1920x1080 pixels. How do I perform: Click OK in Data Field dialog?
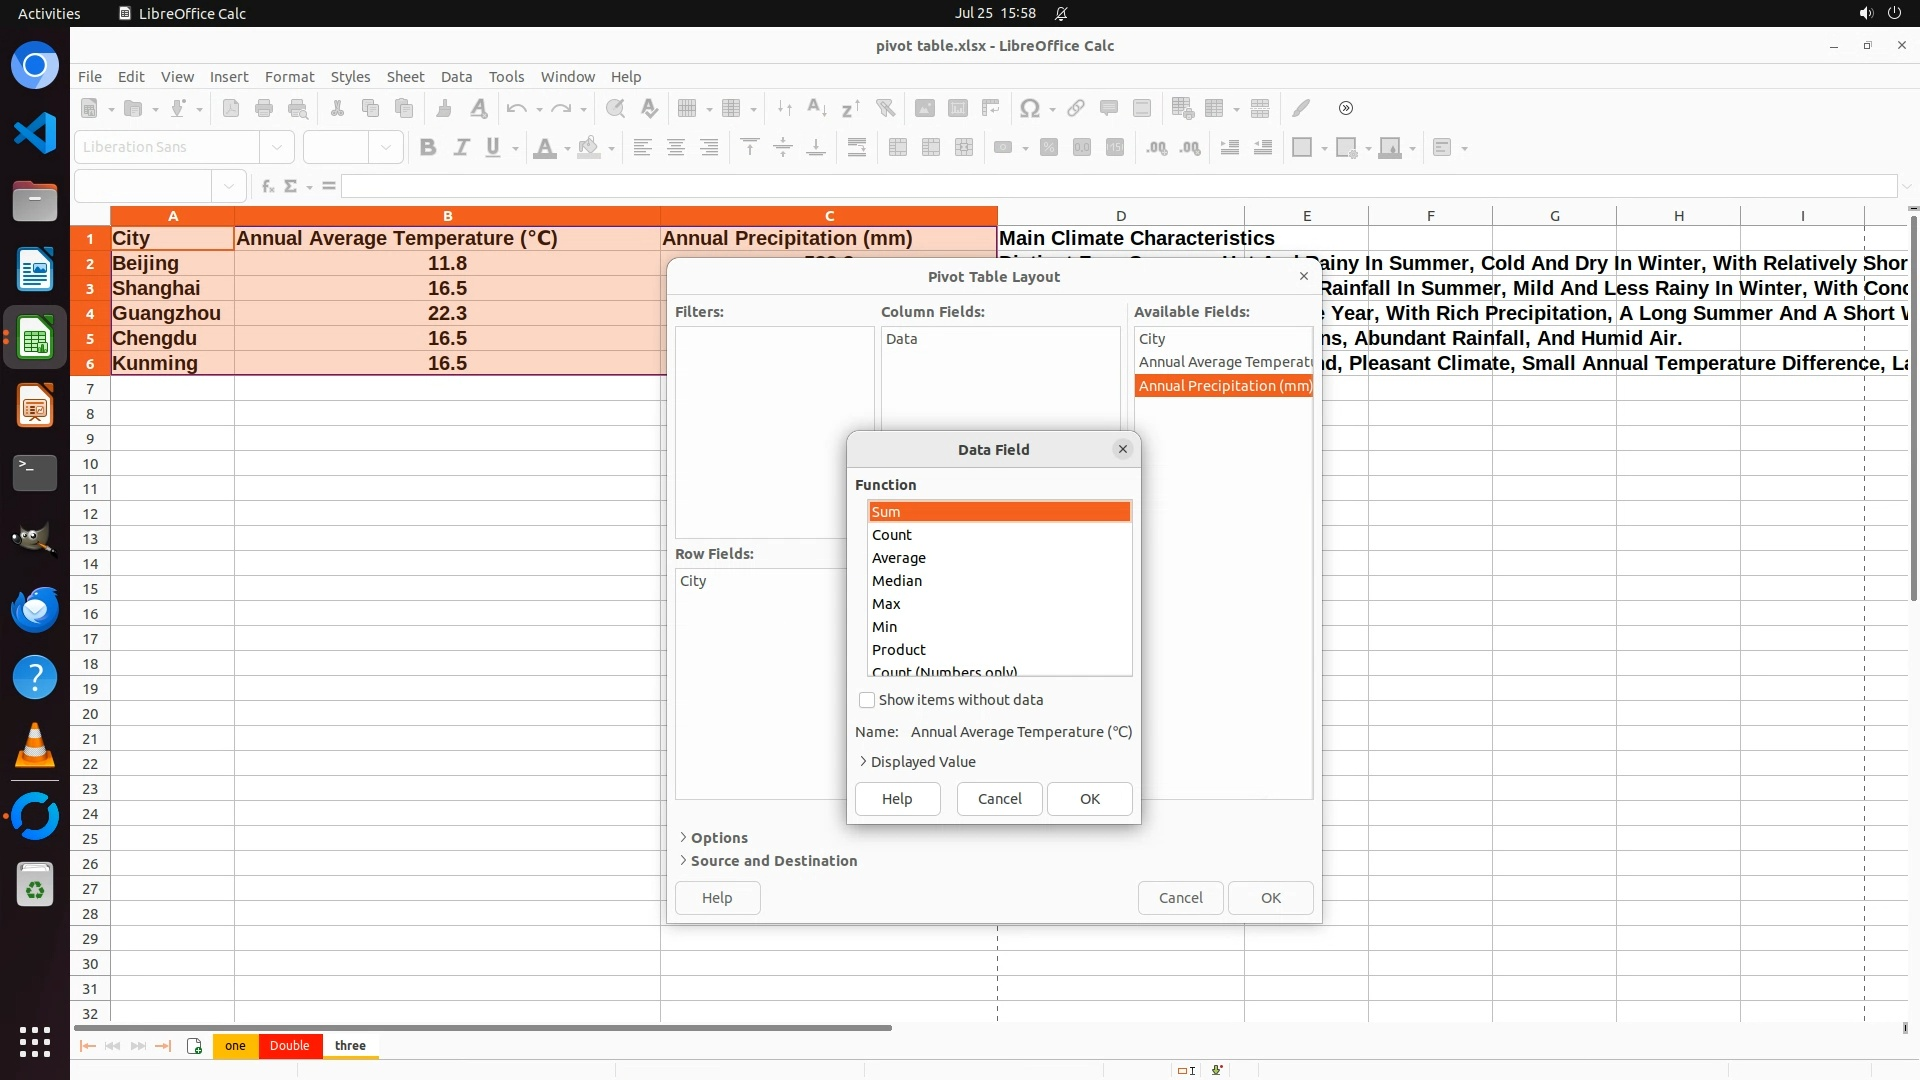pyautogui.click(x=1089, y=799)
